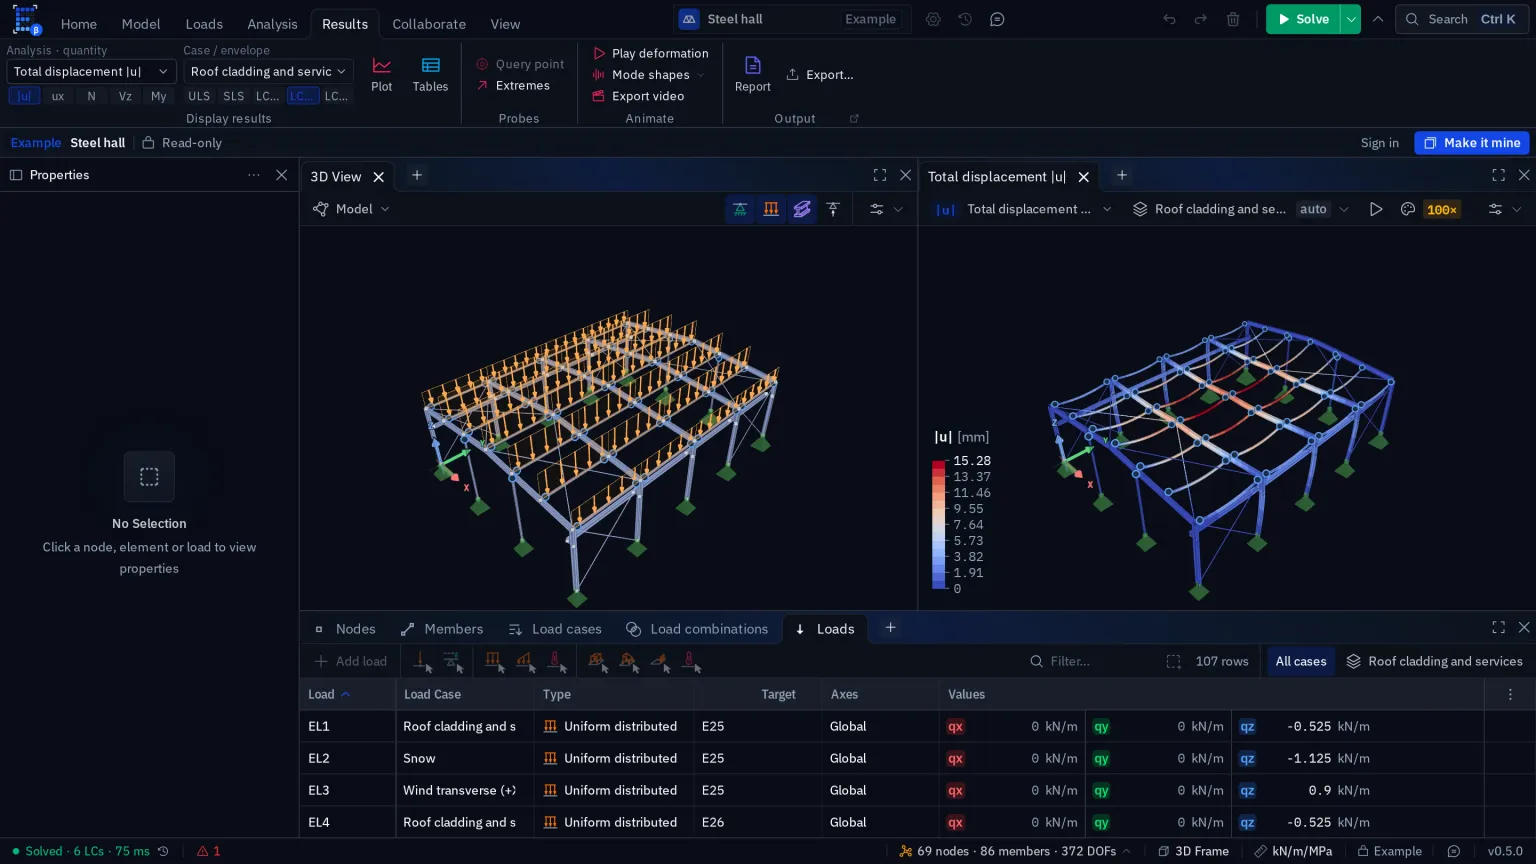Add a new tab next to 3D View
This screenshot has width=1536, height=864.
417,175
